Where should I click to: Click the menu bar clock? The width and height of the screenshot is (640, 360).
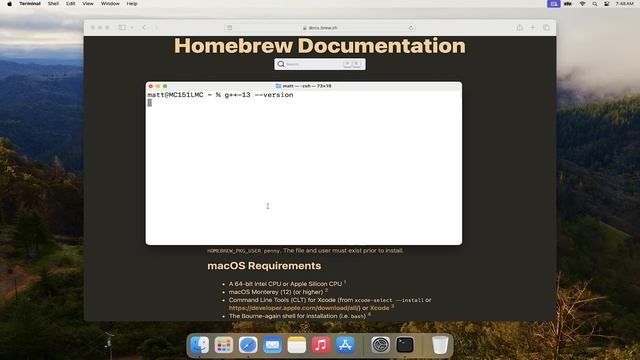click(x=624, y=4)
